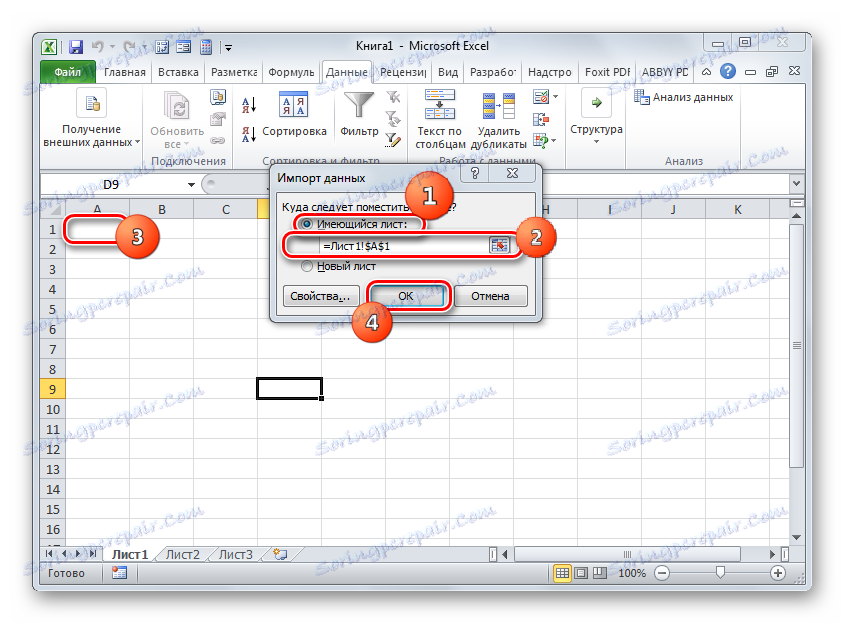Image resolution: width=845 pixels, height=624 pixels.
Task: Click the consolidate data icon
Action: [541, 119]
